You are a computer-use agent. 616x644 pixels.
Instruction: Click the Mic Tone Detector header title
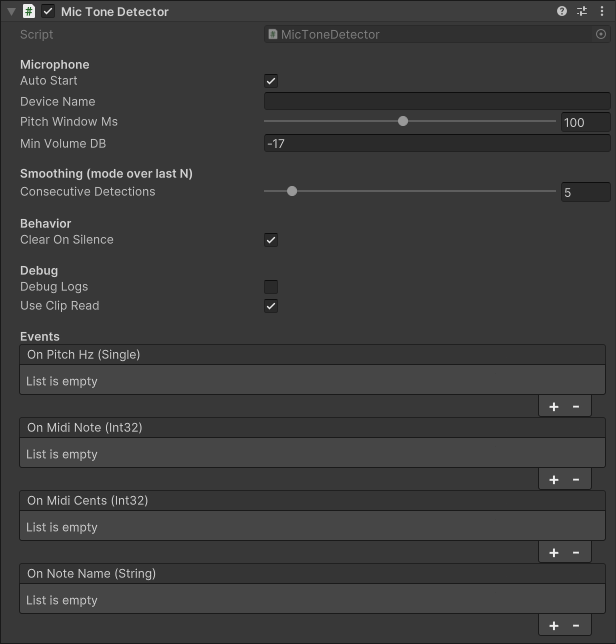pyautogui.click(x=115, y=12)
